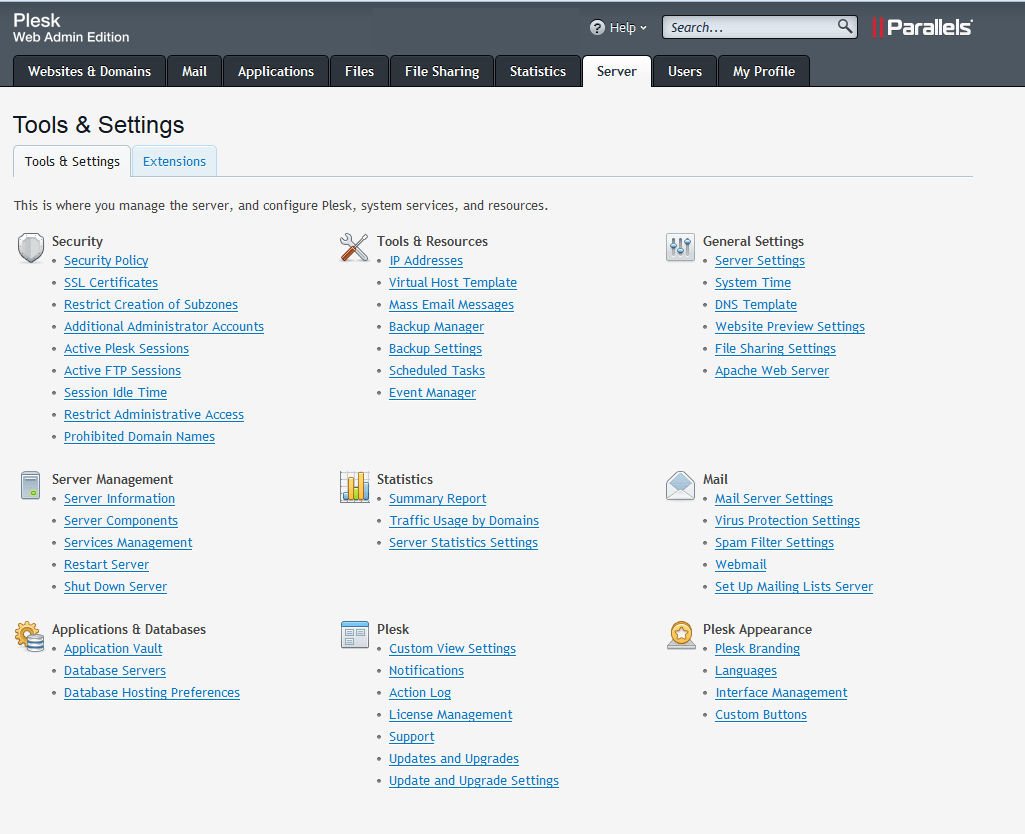Click the General Settings sliders icon
This screenshot has width=1025, height=834.
[x=681, y=247]
